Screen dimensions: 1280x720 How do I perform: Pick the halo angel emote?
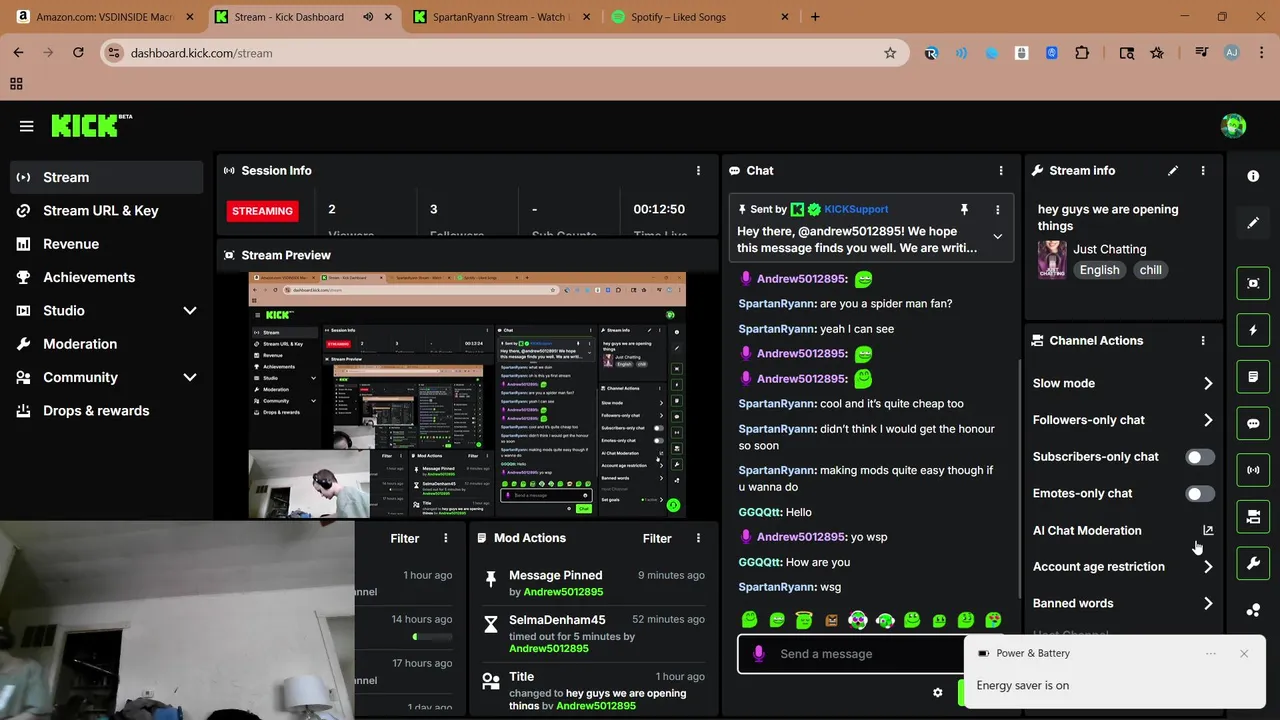(804, 620)
